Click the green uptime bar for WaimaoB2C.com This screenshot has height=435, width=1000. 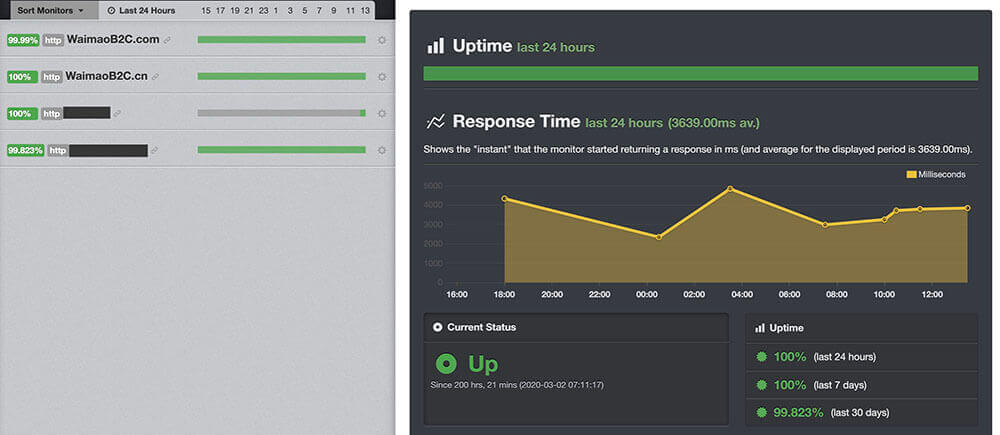281,40
